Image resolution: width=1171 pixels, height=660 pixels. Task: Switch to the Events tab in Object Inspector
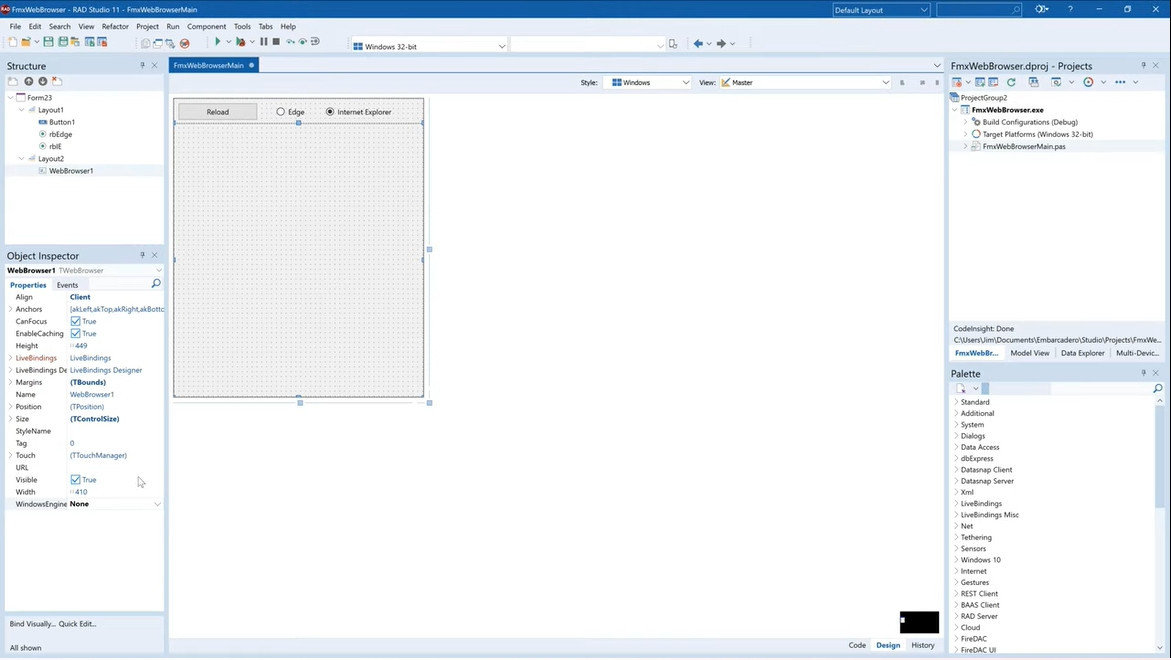pyautogui.click(x=67, y=284)
